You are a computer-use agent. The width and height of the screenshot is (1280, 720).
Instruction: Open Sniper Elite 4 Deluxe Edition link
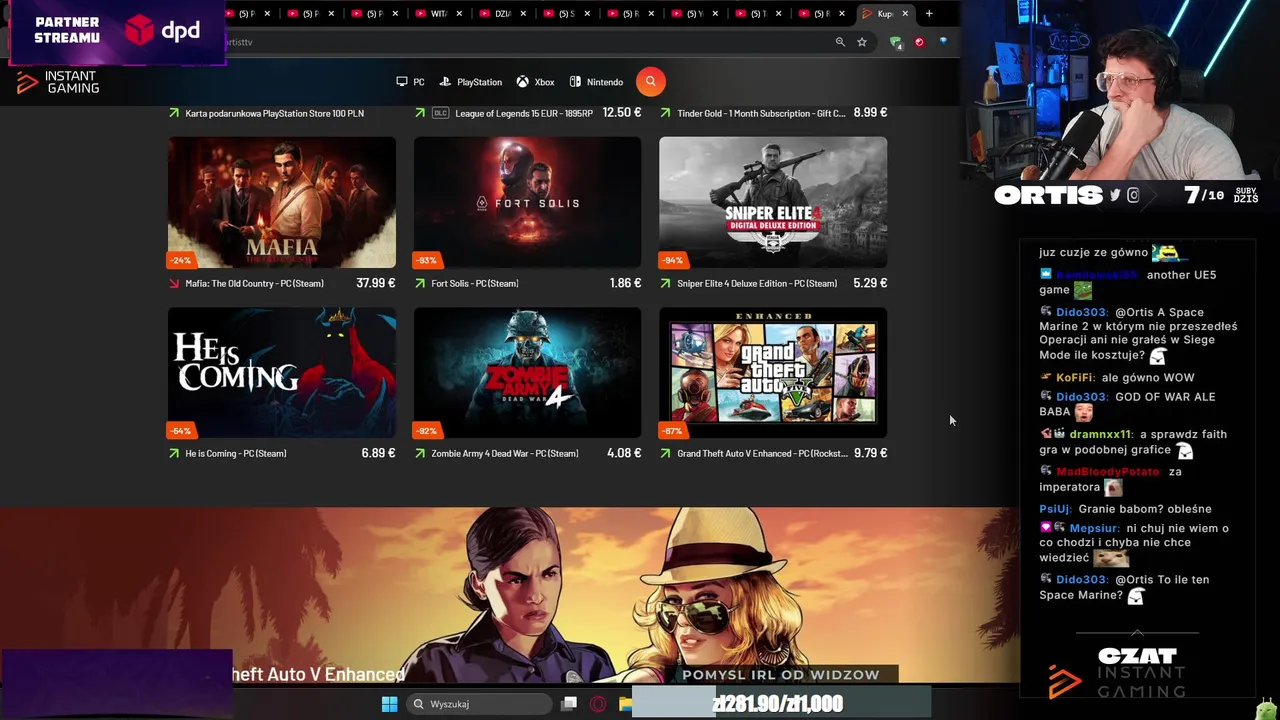[x=757, y=284]
